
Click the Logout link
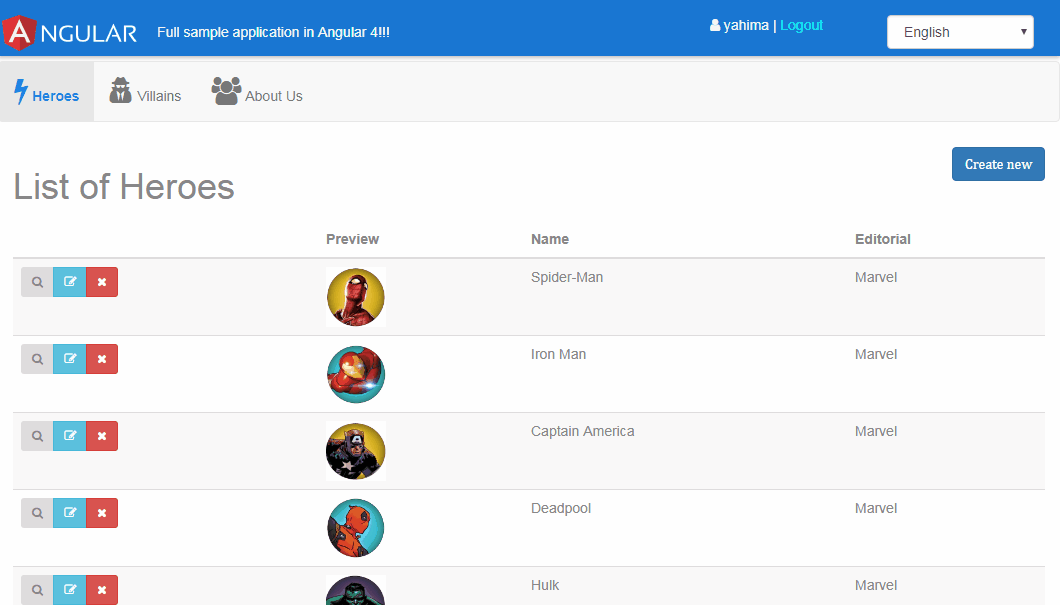pyautogui.click(x=801, y=26)
